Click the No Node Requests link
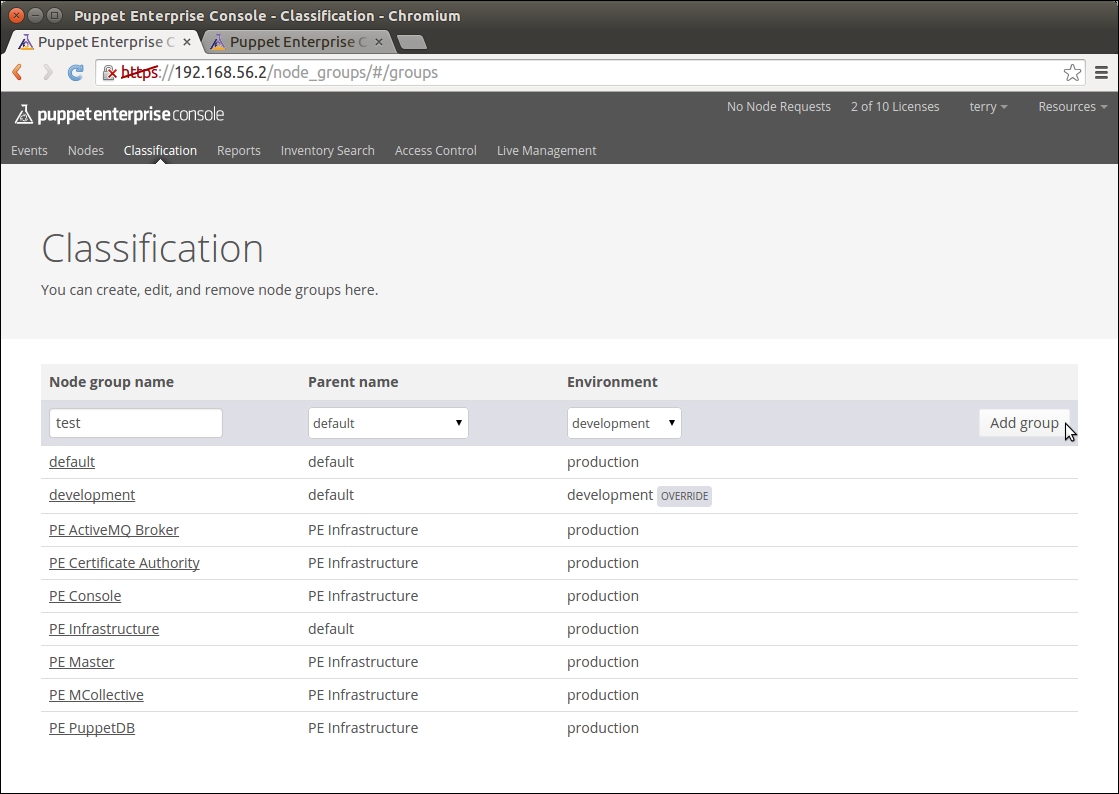The width and height of the screenshot is (1119, 794). tap(778, 107)
